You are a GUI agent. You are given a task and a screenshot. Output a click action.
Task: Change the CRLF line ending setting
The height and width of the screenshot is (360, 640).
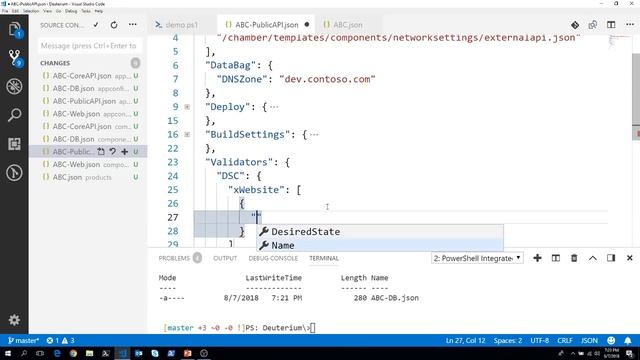[x=565, y=340]
